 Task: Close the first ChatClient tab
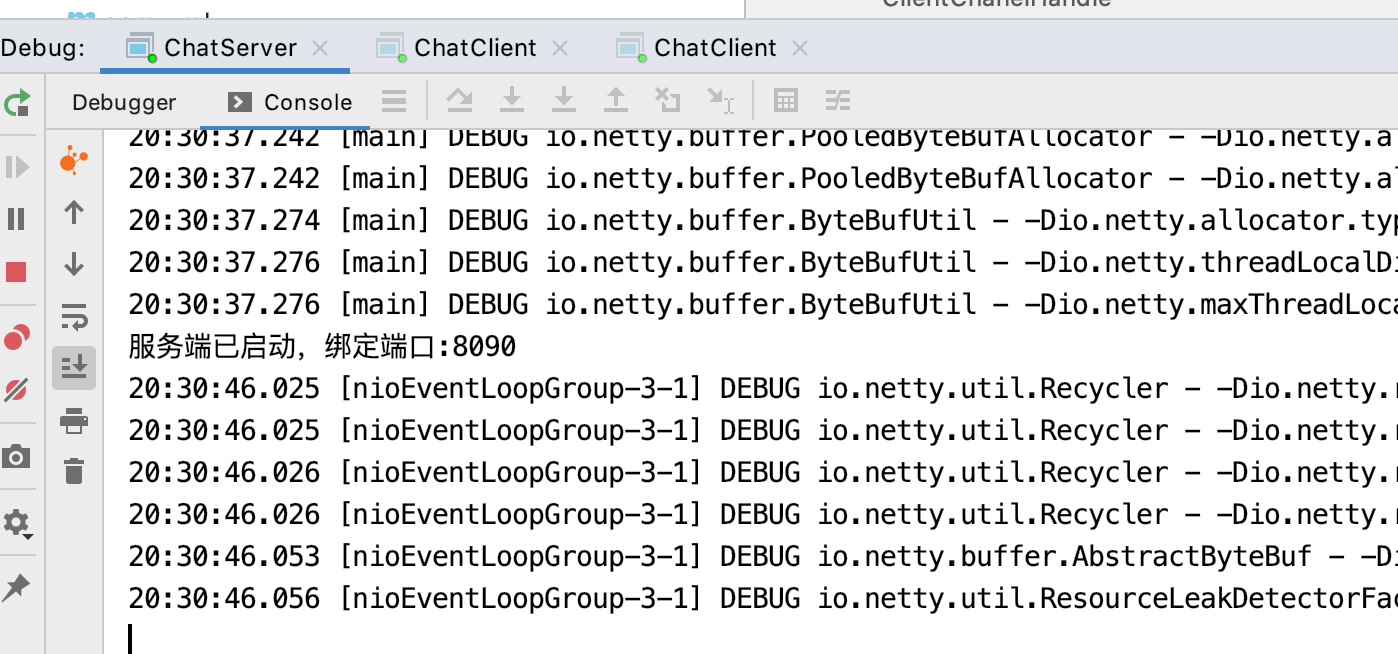tap(560, 47)
